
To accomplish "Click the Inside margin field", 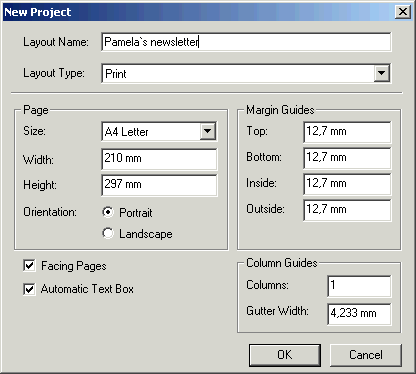I will (x=347, y=184).
